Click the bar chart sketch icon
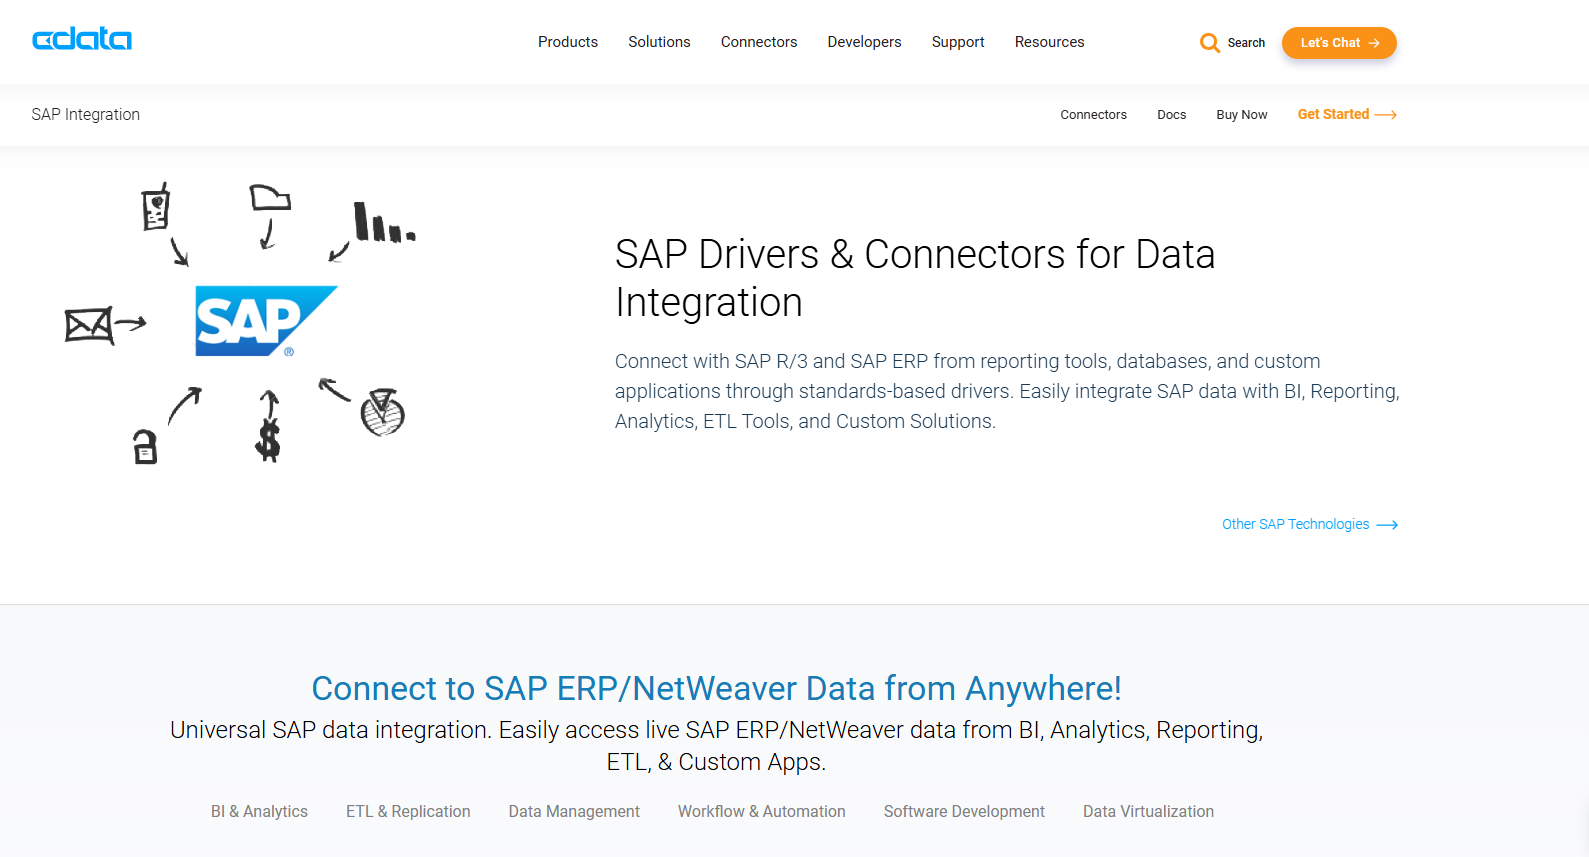The image size is (1589, 857). point(382,224)
